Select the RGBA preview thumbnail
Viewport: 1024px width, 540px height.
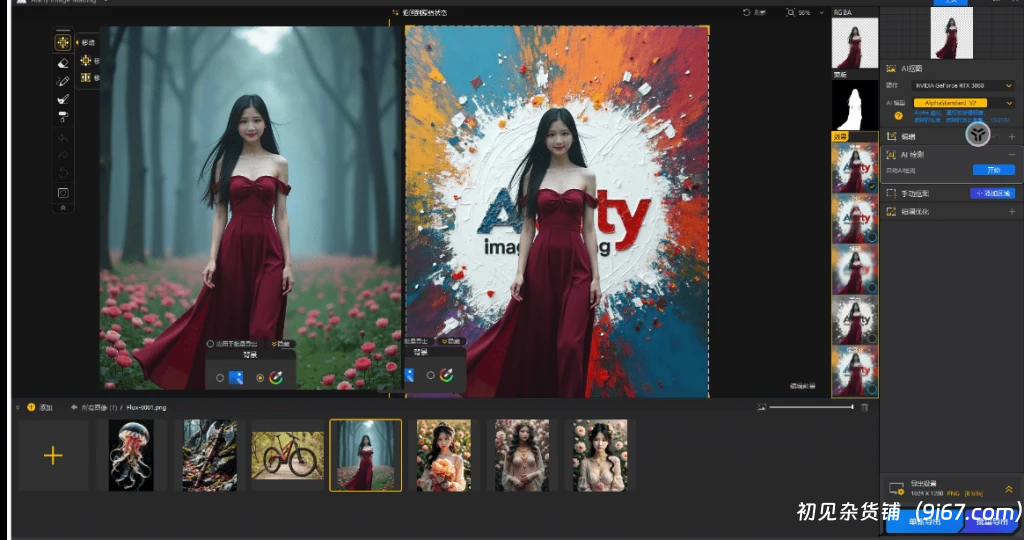pyautogui.click(x=854, y=42)
